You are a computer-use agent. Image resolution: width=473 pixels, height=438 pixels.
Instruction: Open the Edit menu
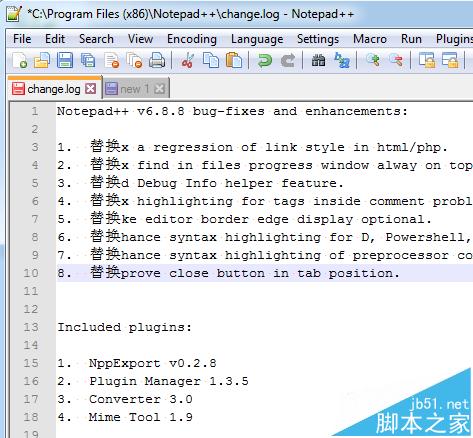[55, 39]
